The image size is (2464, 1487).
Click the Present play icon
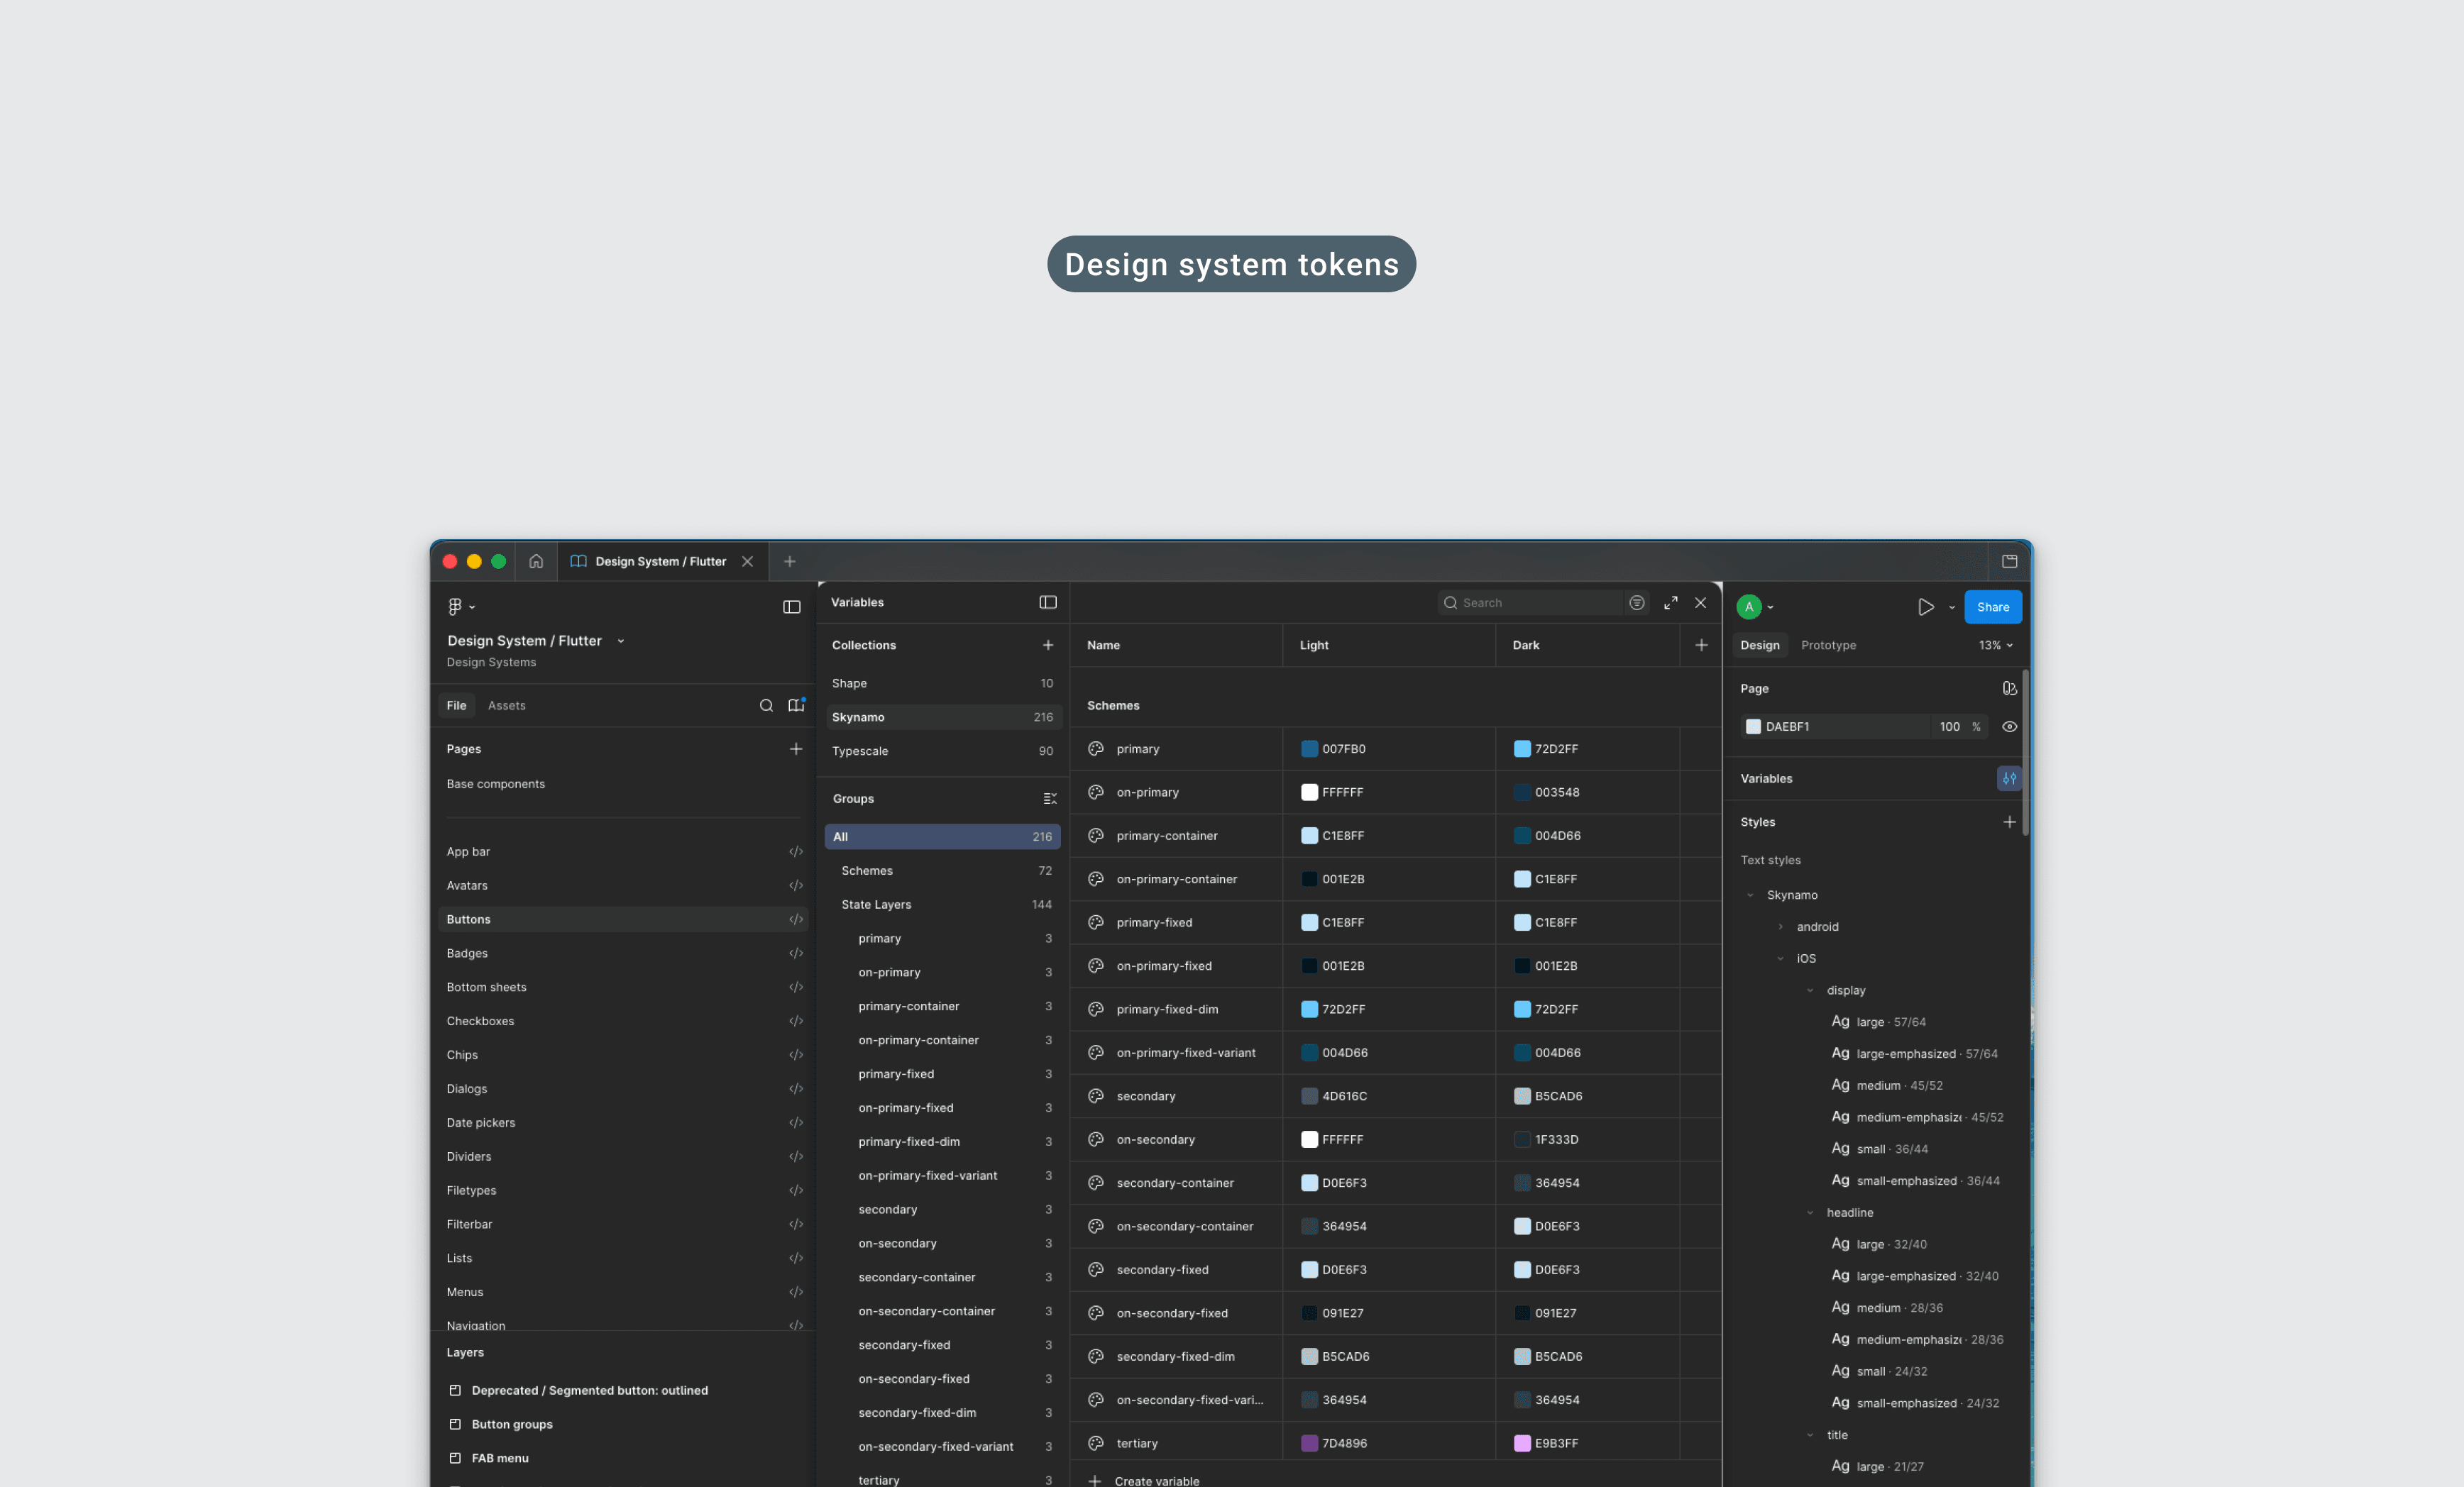[1925, 607]
